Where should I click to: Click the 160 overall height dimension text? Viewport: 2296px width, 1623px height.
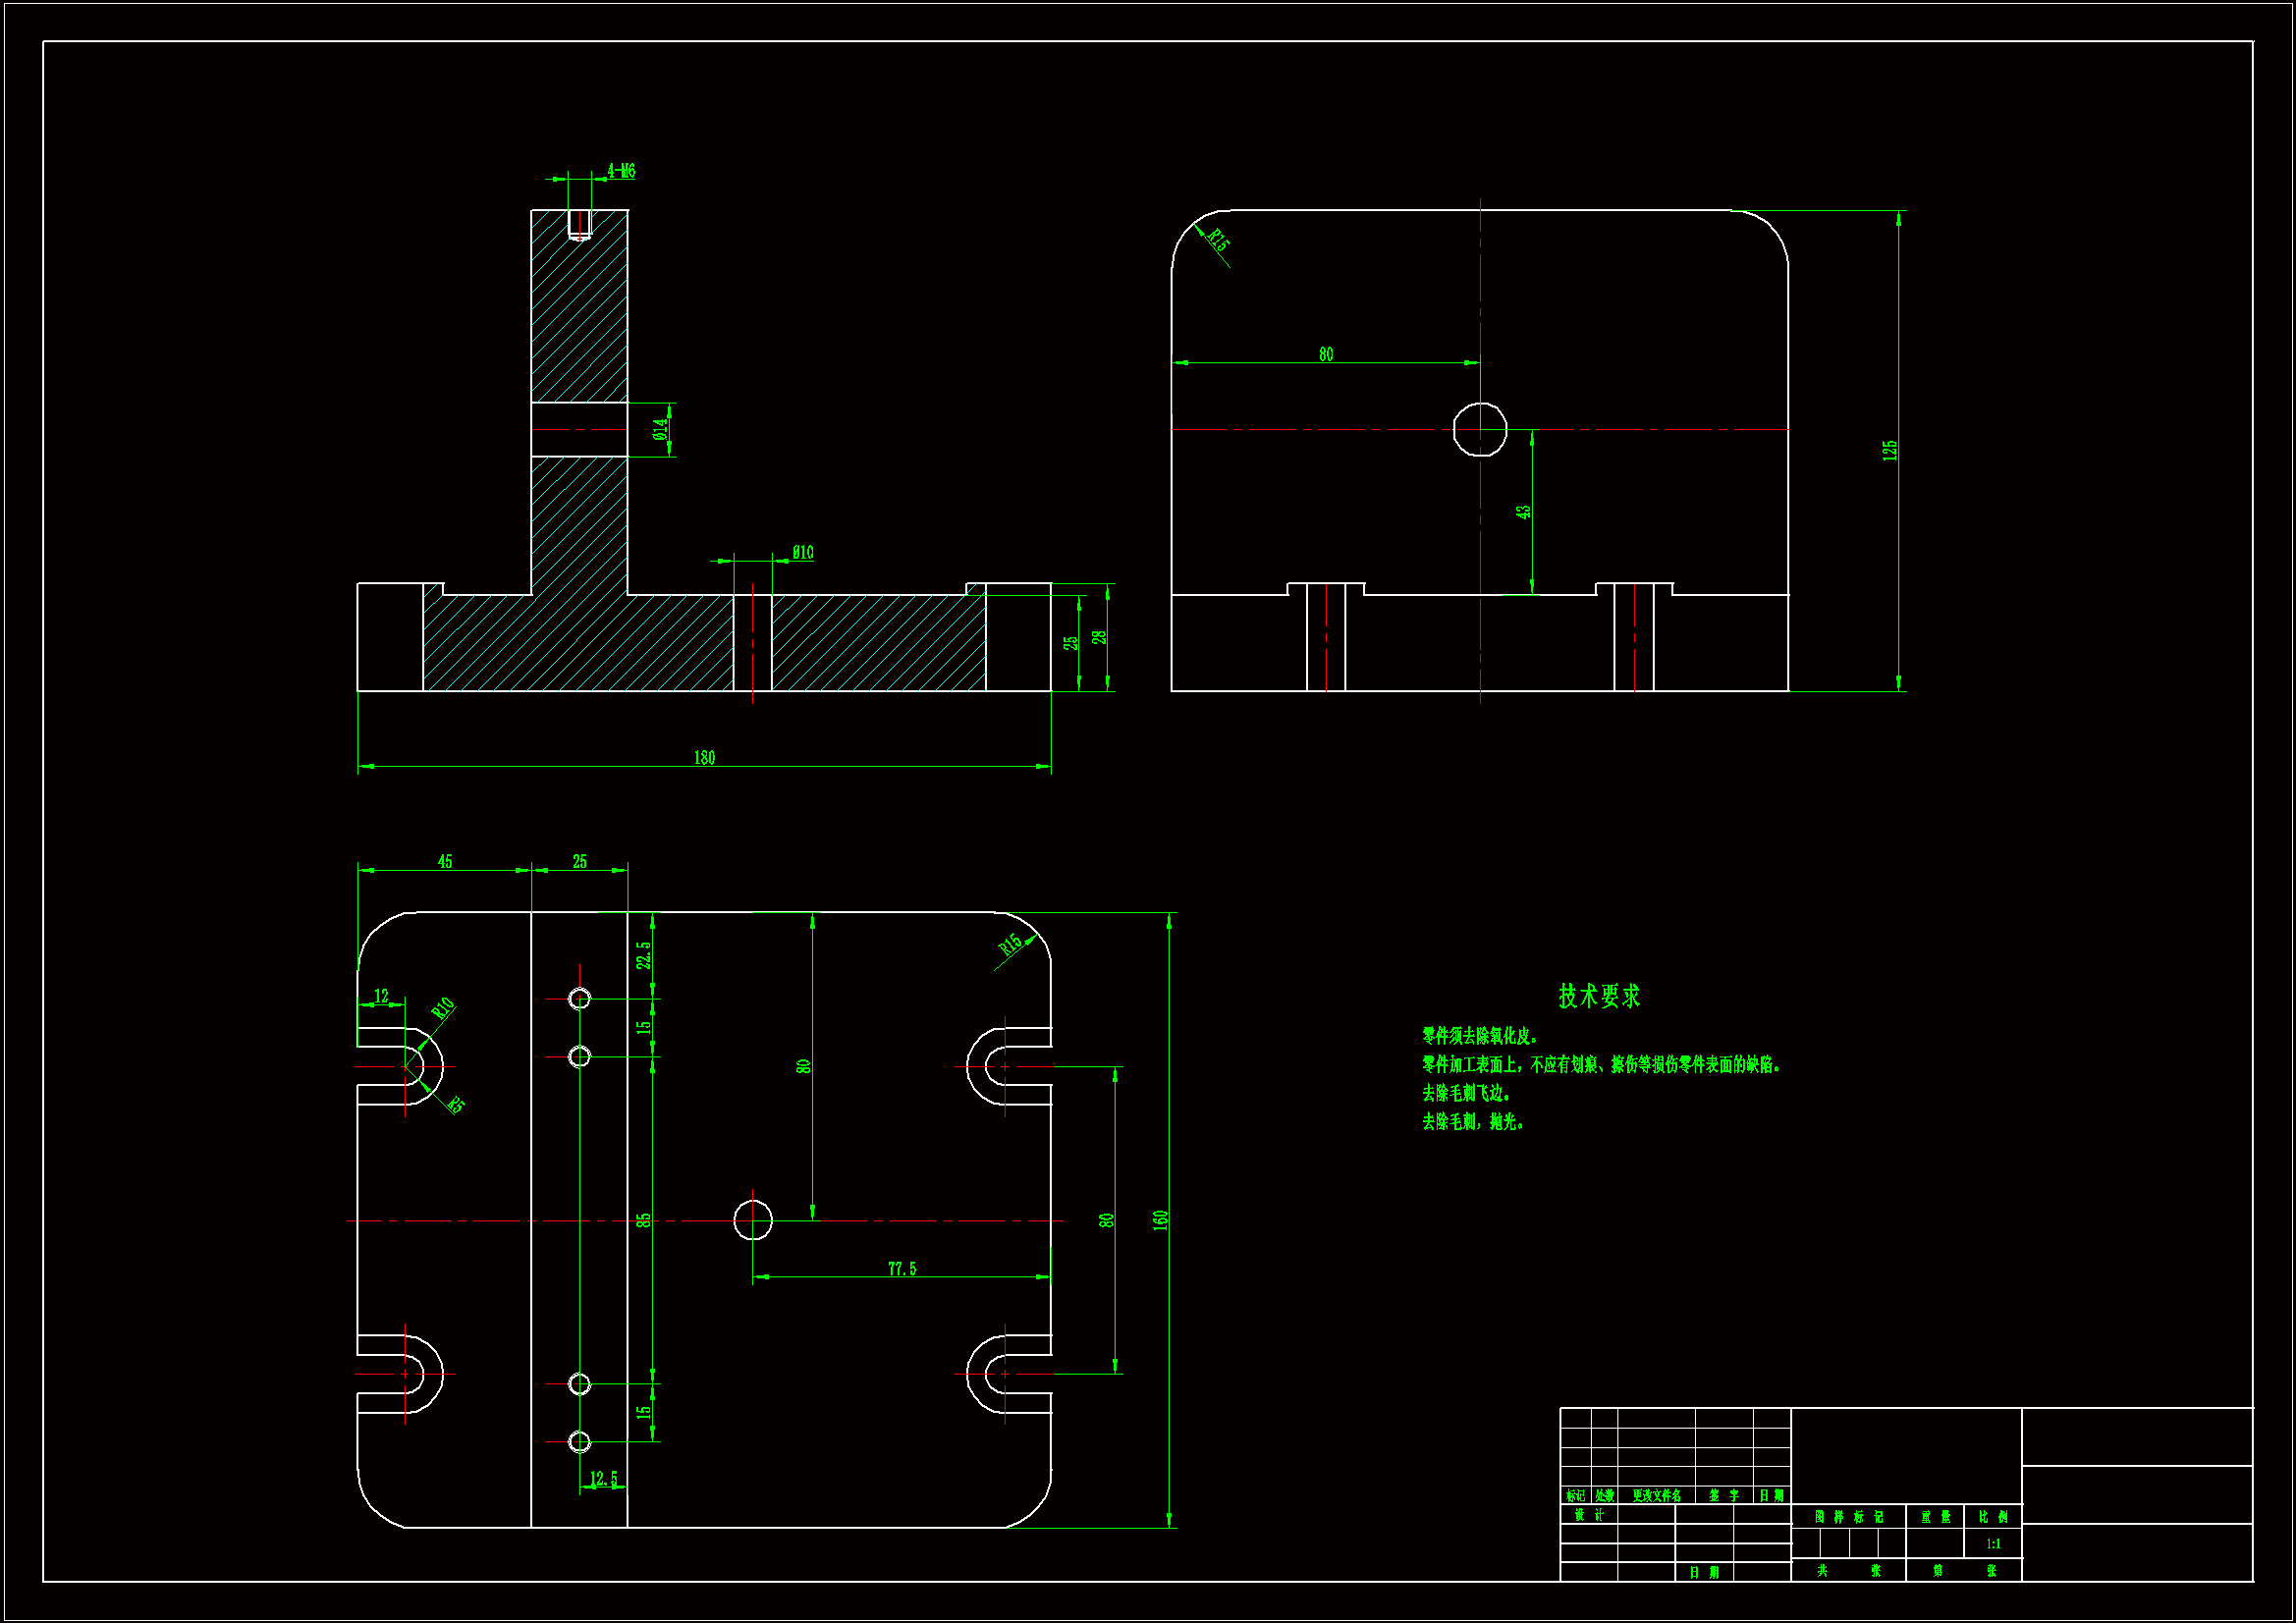coord(1160,1220)
